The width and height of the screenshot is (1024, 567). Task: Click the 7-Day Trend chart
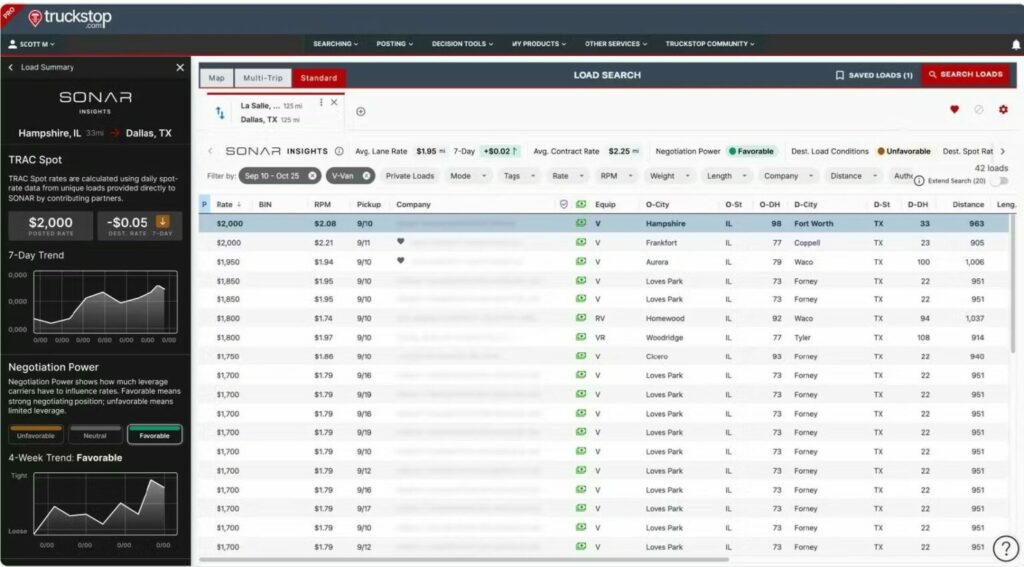[x=105, y=302]
